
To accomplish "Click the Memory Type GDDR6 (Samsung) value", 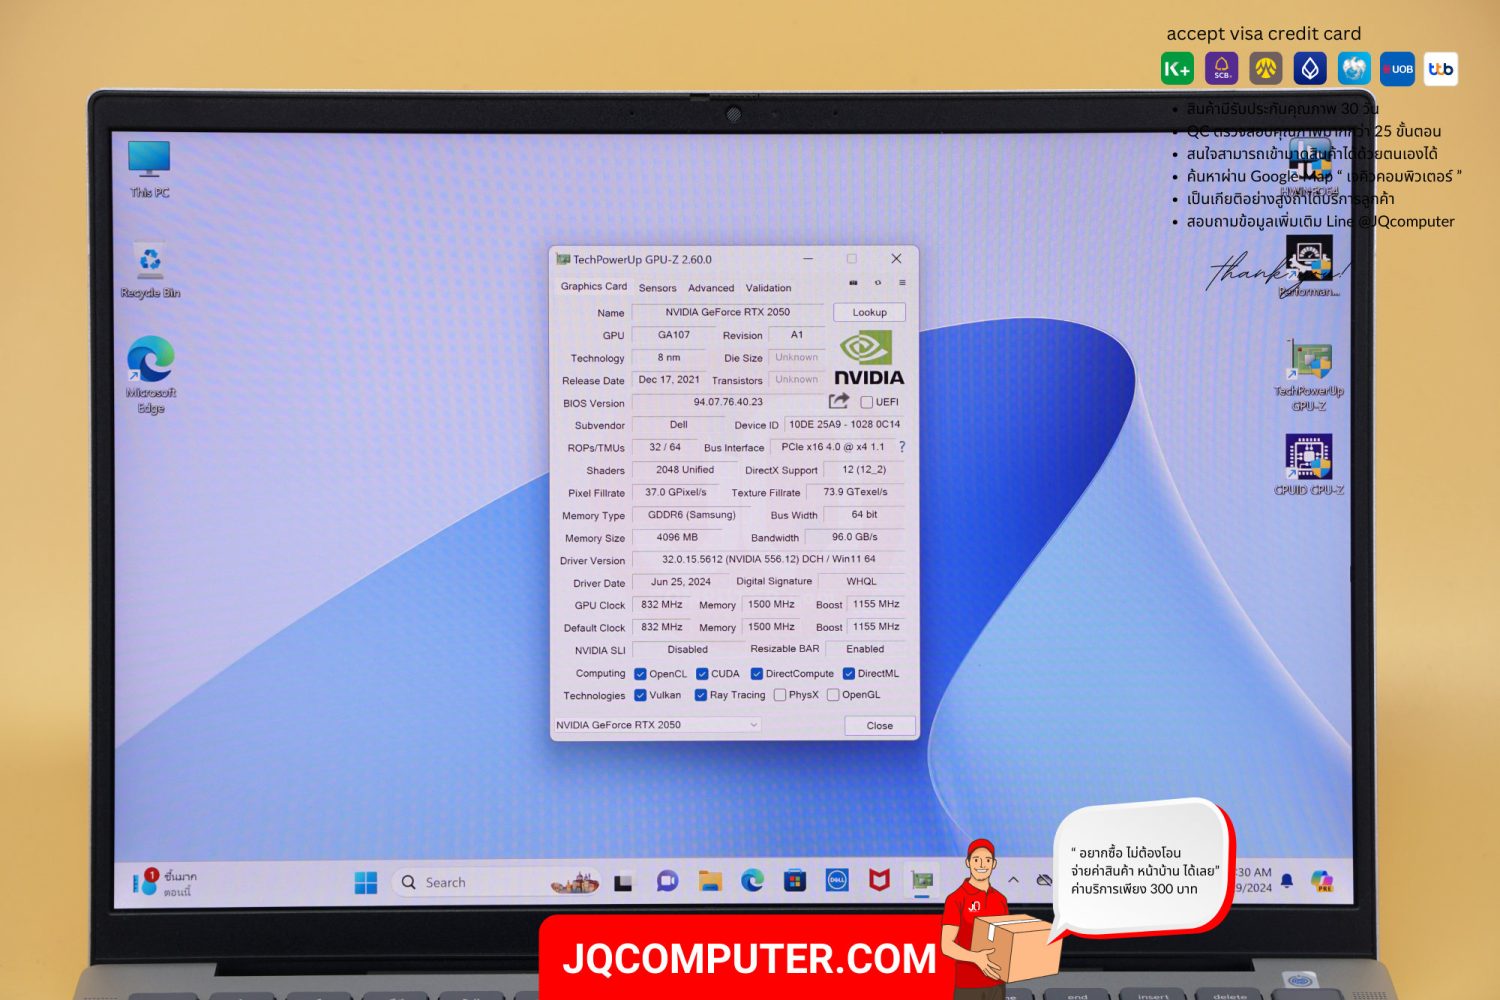I will (692, 515).
